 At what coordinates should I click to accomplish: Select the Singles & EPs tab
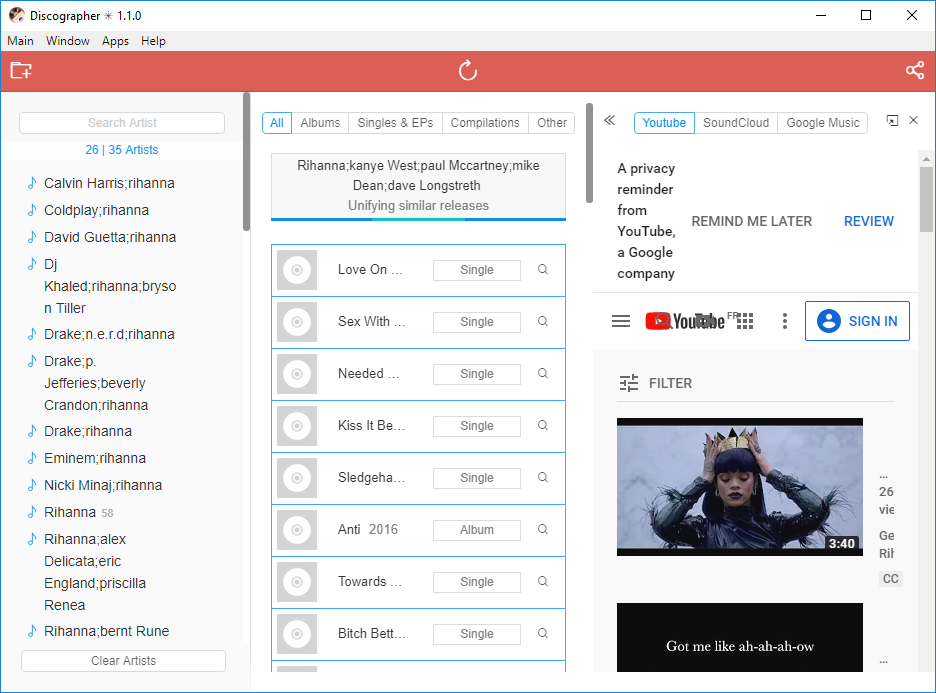pyautogui.click(x=395, y=123)
